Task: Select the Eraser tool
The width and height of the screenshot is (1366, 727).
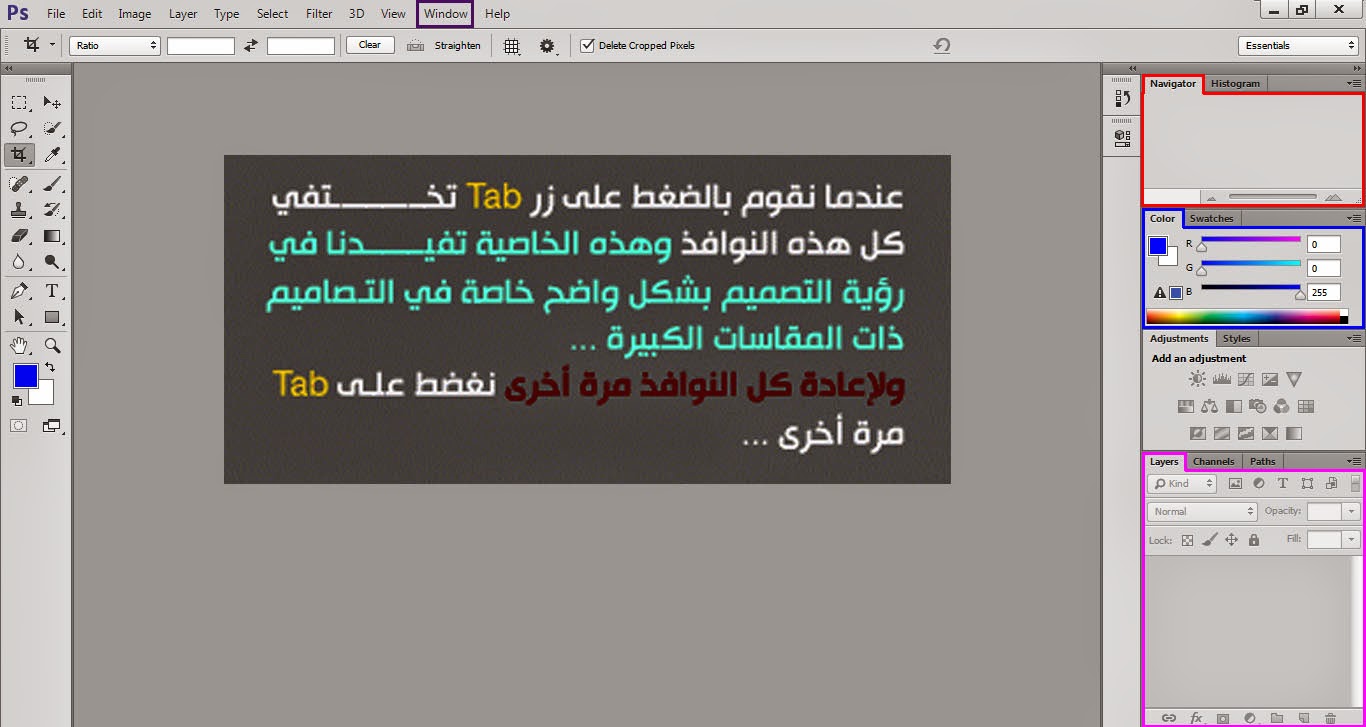Action: [x=19, y=236]
